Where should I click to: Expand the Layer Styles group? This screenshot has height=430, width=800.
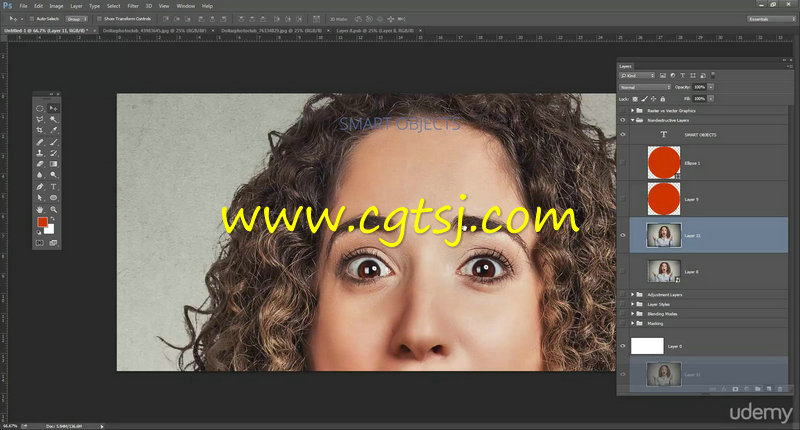pyautogui.click(x=633, y=304)
